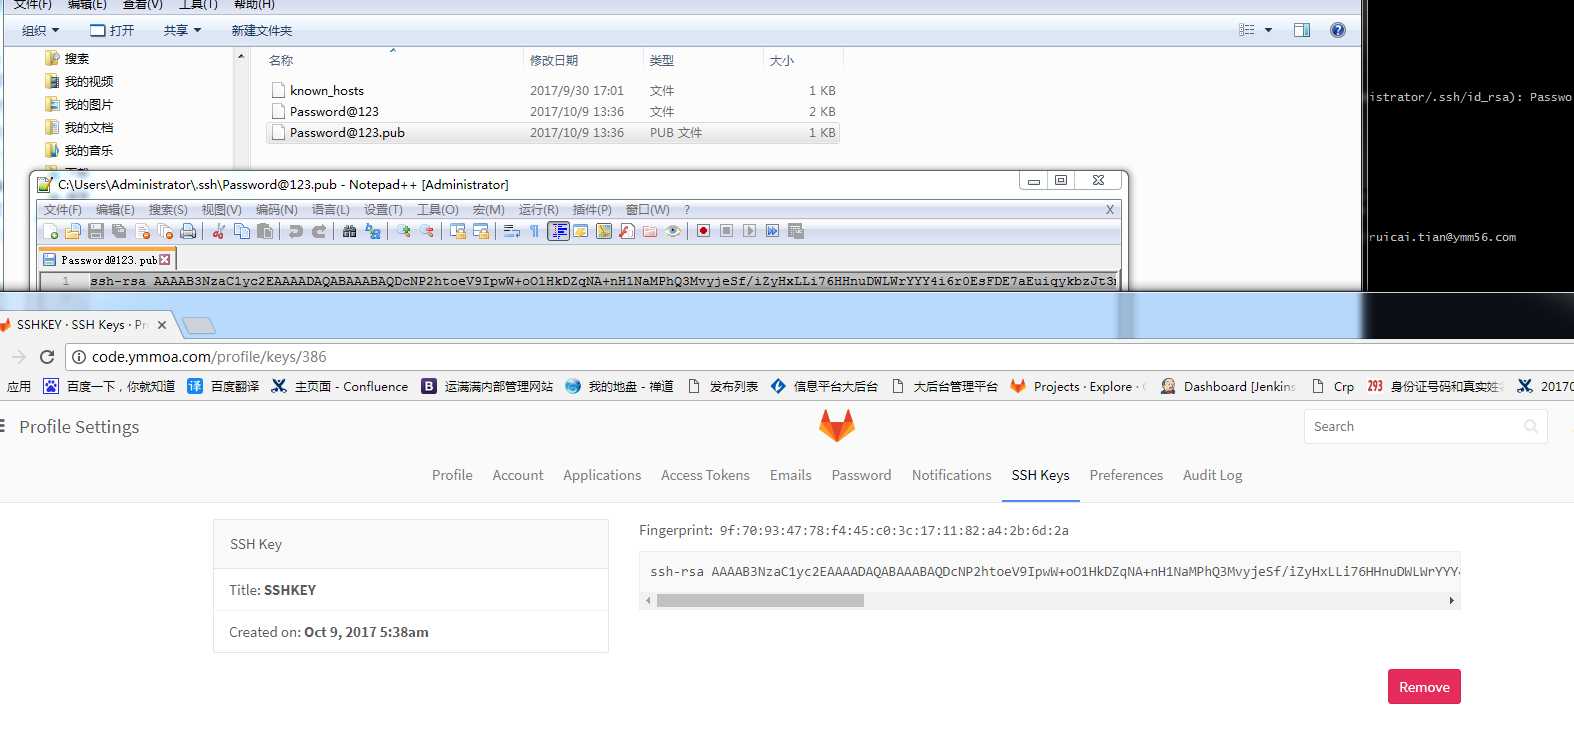Viewport: 1574px width, 747px height.
Task: Click Open file icon in Notepad++ toolbar
Action: [73, 231]
